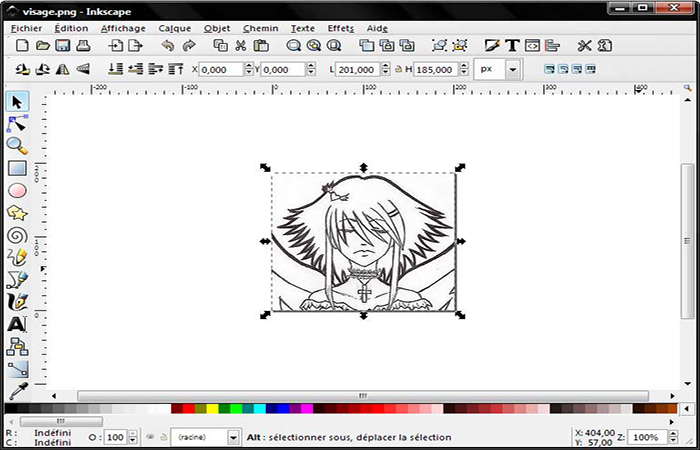Open the Chemin menu
This screenshot has width=700, height=450.
pyautogui.click(x=260, y=28)
